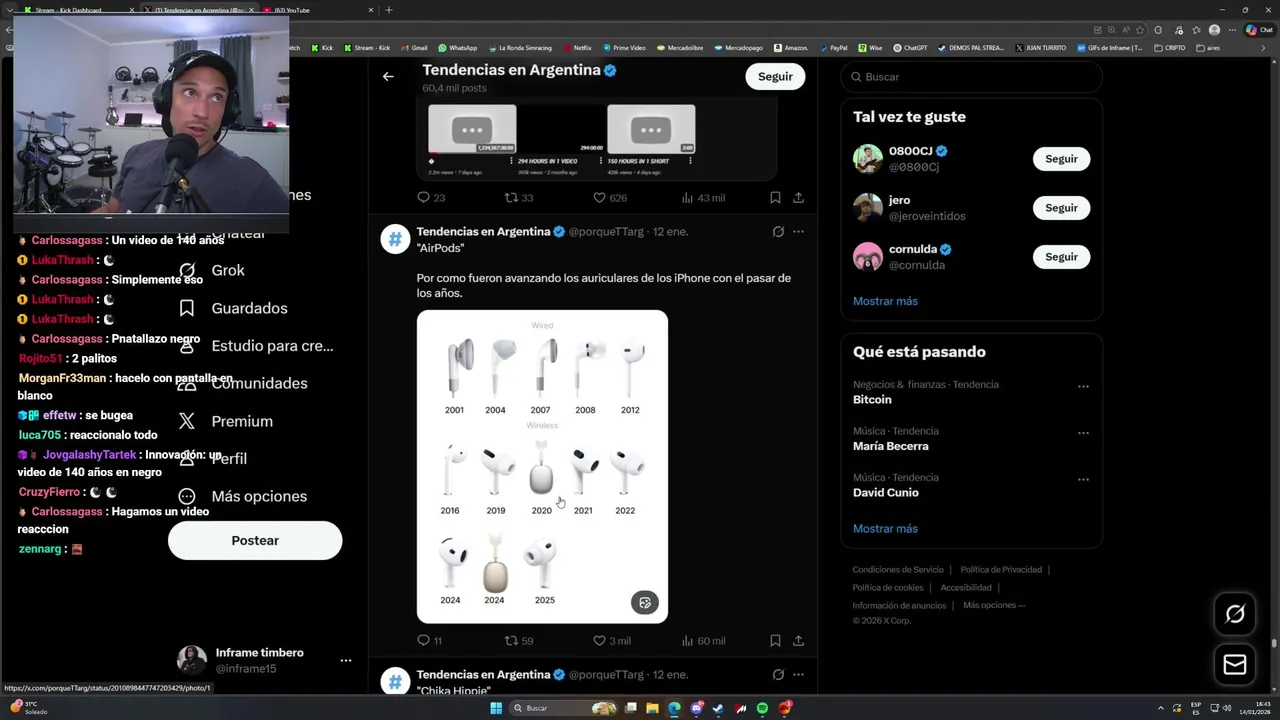Like the AirPods post with 3 mil likes

(611, 640)
